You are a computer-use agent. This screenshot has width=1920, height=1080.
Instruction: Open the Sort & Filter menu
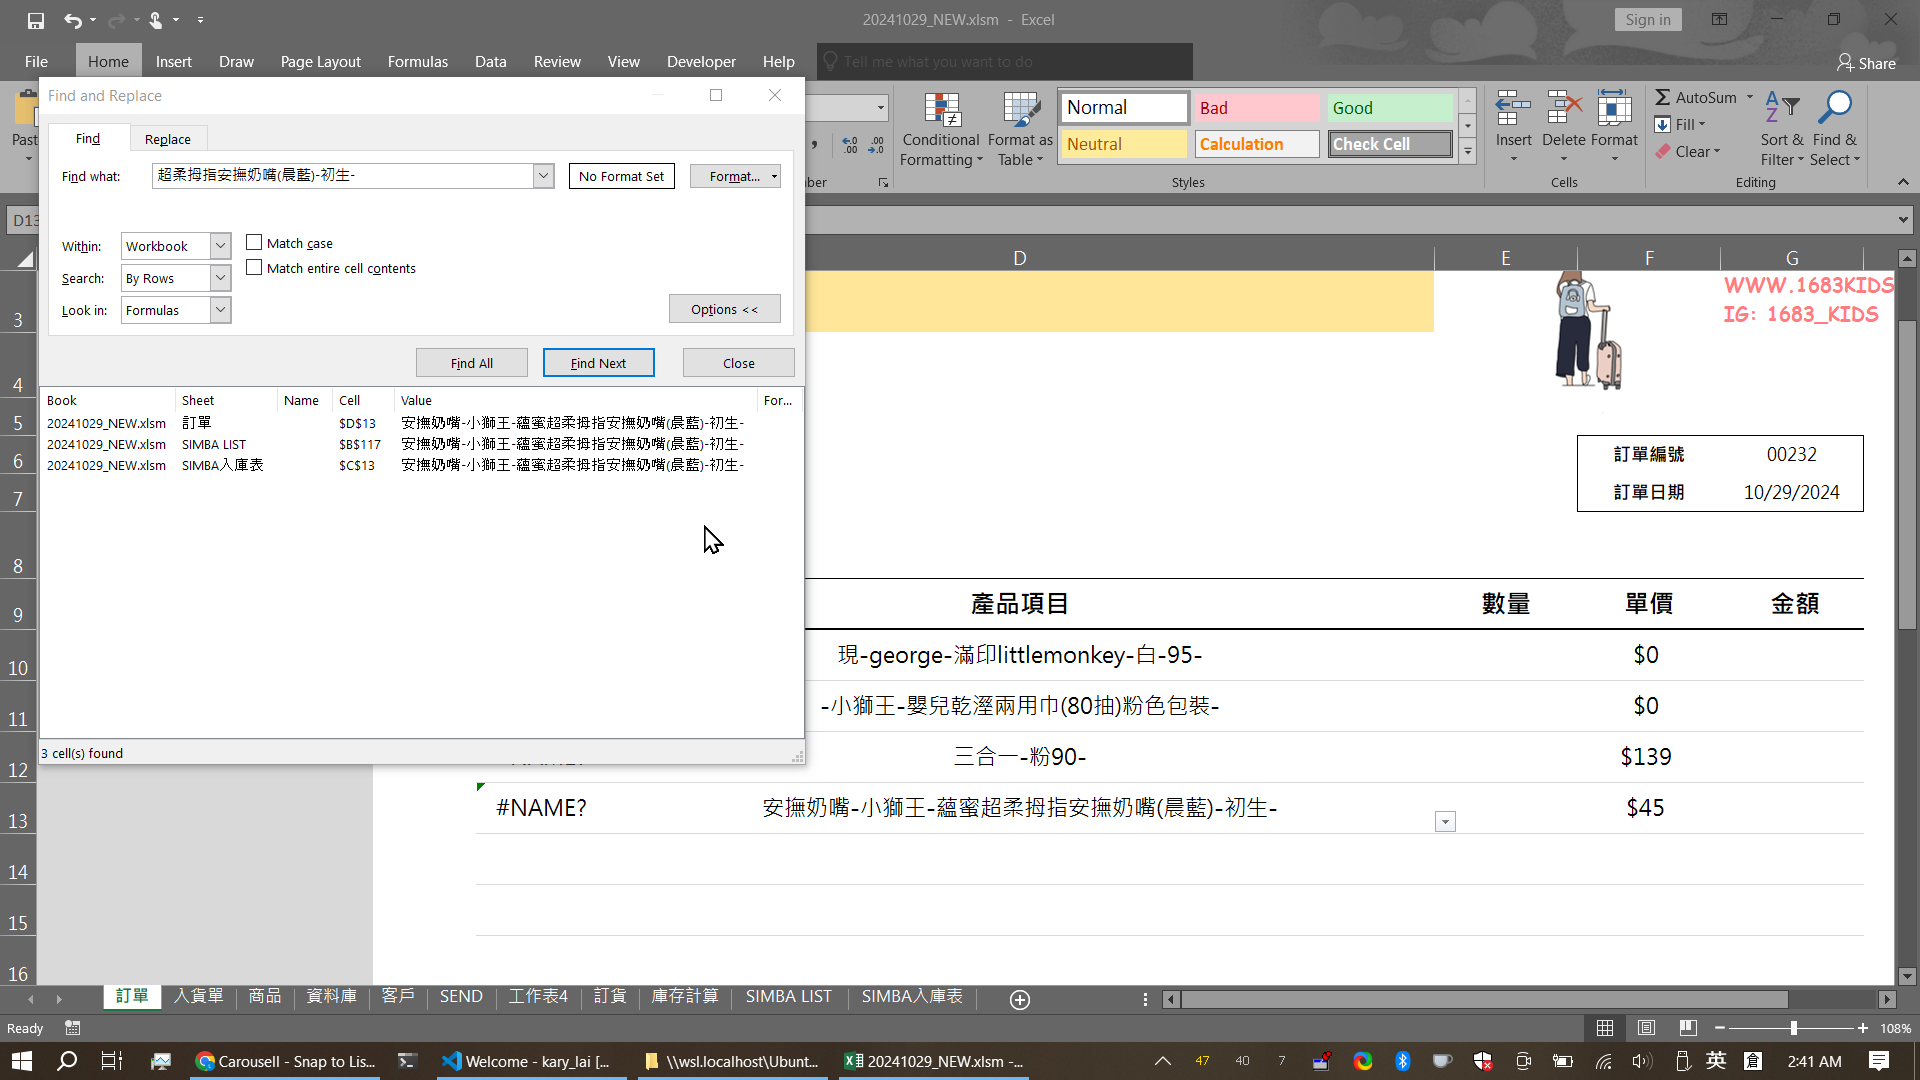[x=1782, y=130]
